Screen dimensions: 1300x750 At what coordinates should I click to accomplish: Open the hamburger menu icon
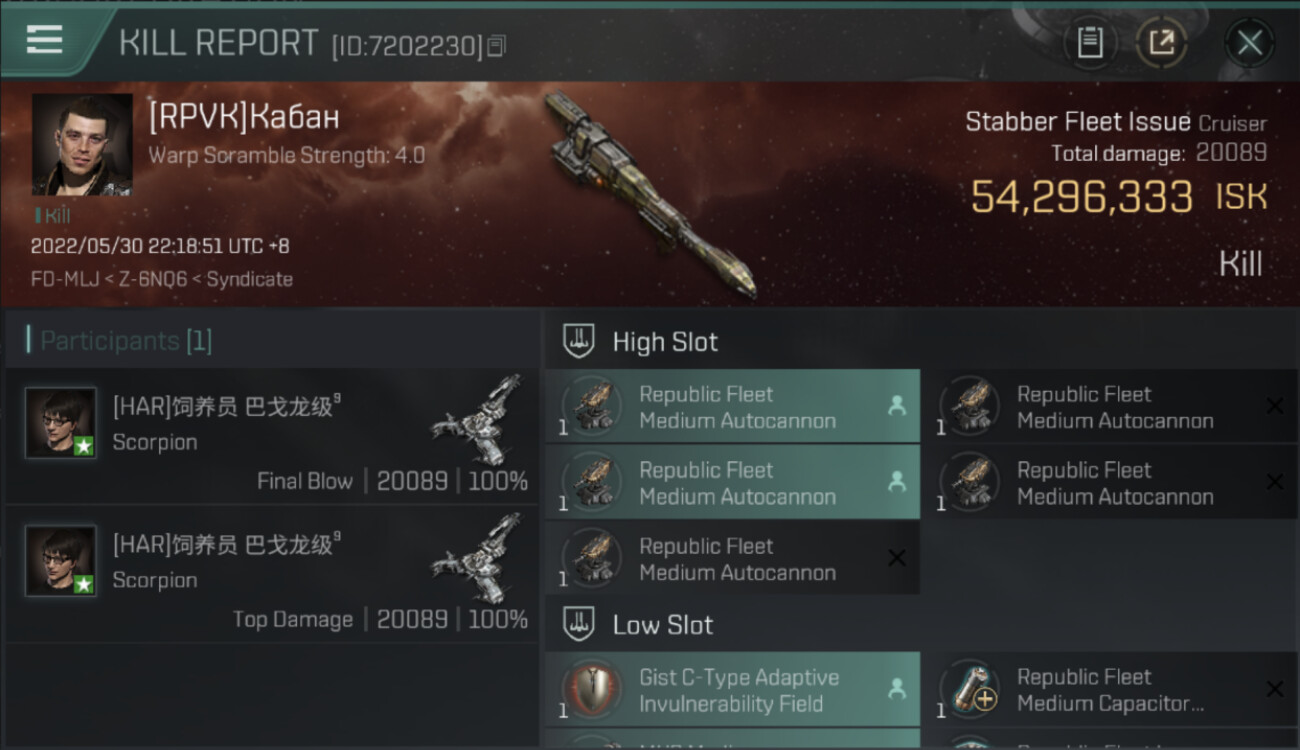45,40
